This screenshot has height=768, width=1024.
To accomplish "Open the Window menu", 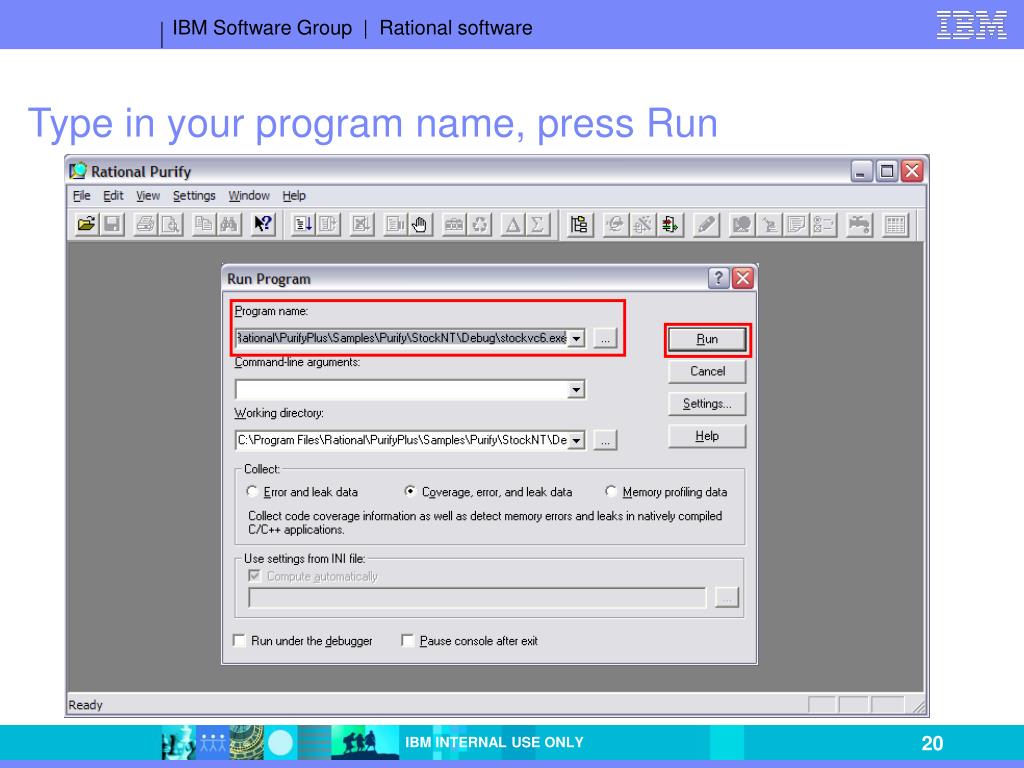I will pyautogui.click(x=249, y=195).
